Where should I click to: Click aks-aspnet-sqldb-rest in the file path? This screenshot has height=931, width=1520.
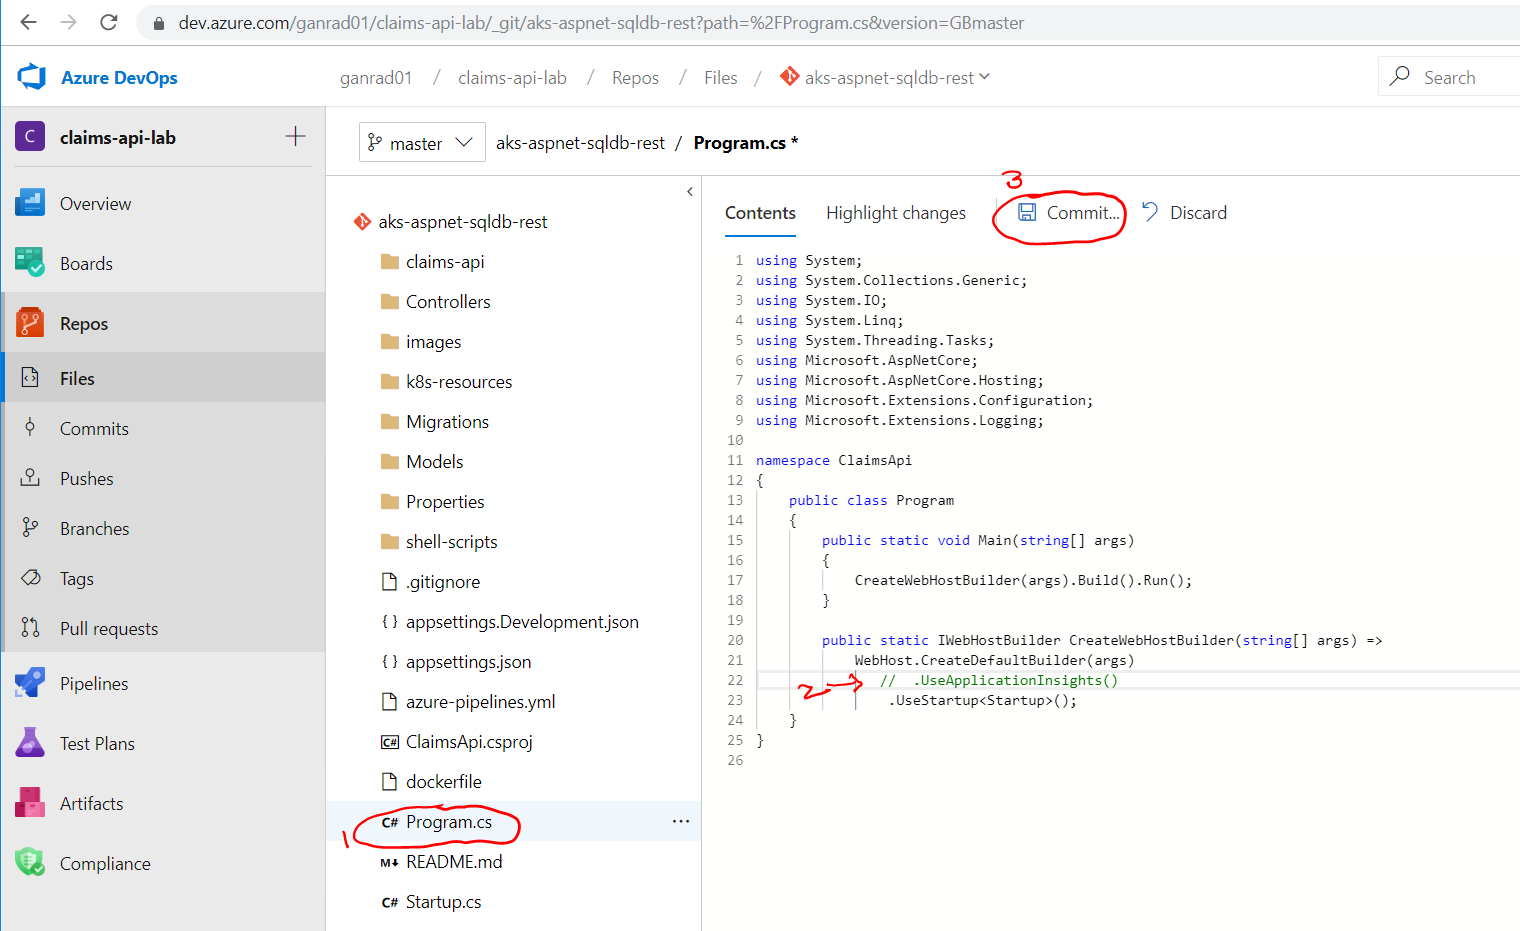580,143
